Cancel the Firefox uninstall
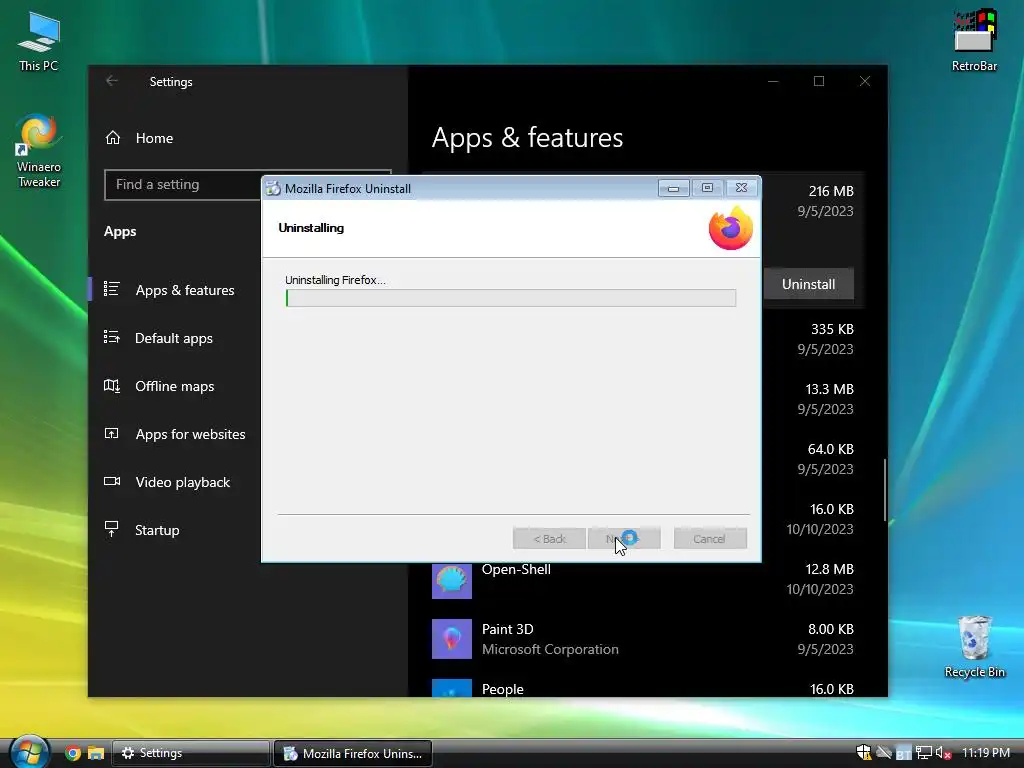This screenshot has height=768, width=1024. tap(710, 539)
